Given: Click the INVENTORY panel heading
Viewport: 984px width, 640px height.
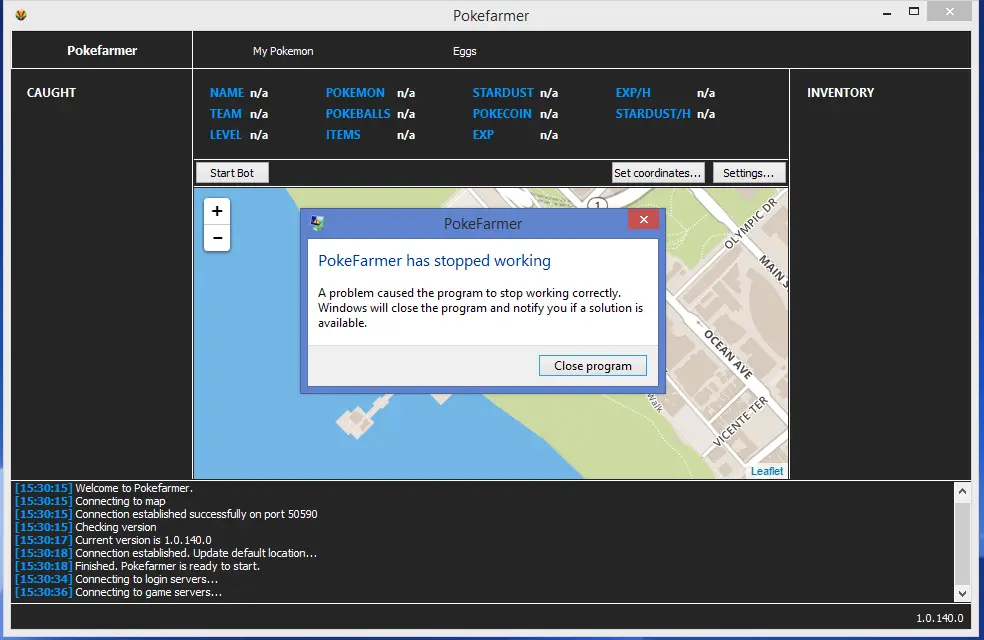Looking at the screenshot, I should point(840,93).
